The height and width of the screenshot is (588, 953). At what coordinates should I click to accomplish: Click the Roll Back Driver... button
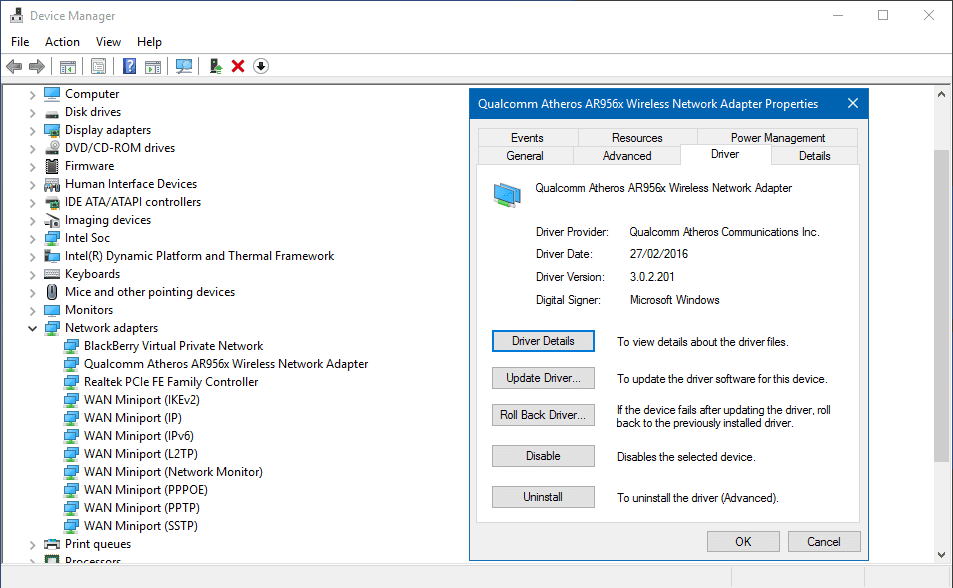point(543,415)
